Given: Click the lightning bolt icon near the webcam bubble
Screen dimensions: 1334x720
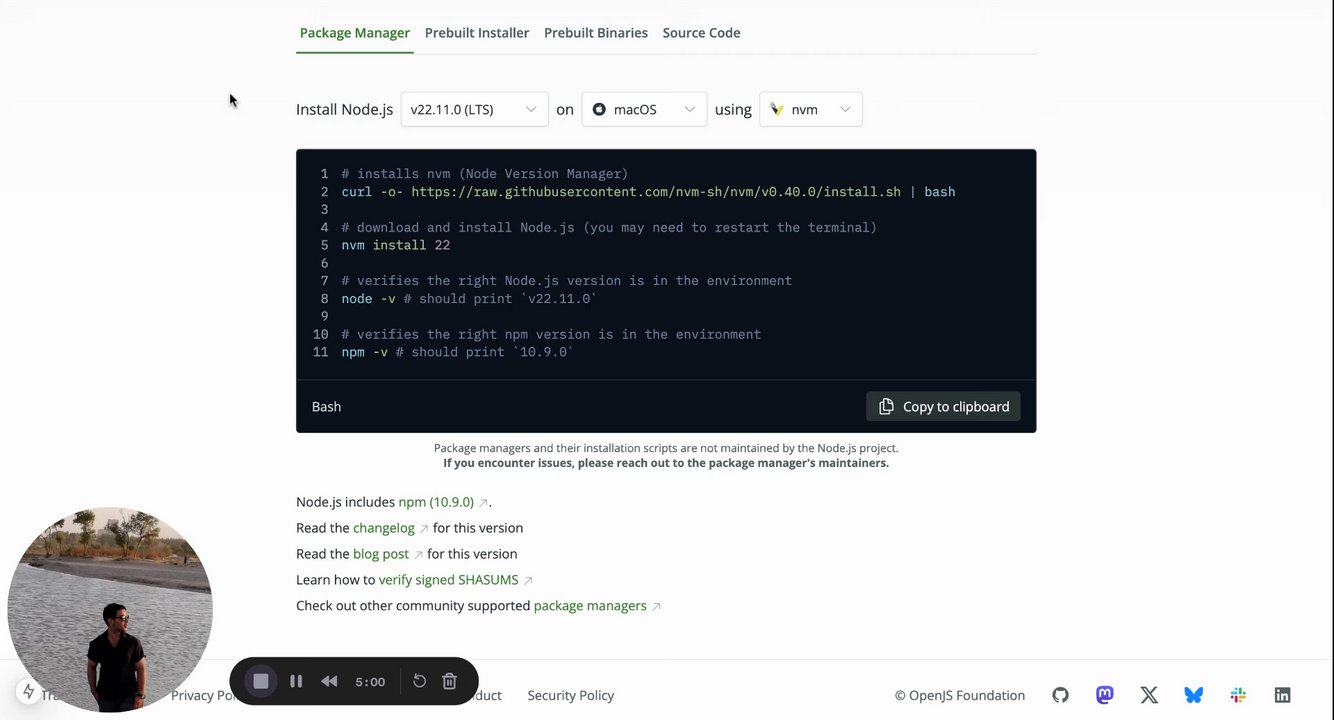Looking at the screenshot, I should tap(28, 691).
